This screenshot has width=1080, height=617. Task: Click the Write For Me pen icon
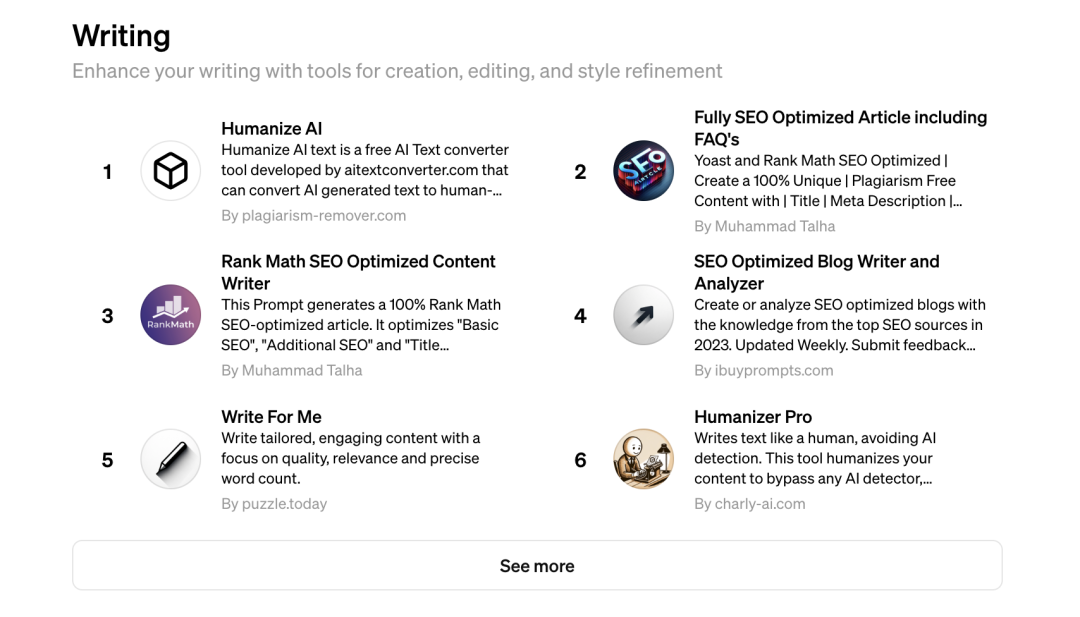tap(170, 459)
